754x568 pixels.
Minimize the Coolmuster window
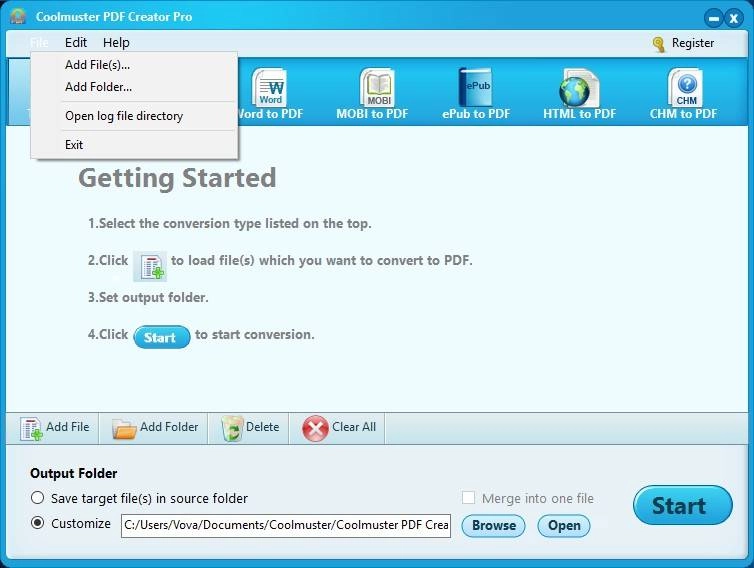[714, 19]
